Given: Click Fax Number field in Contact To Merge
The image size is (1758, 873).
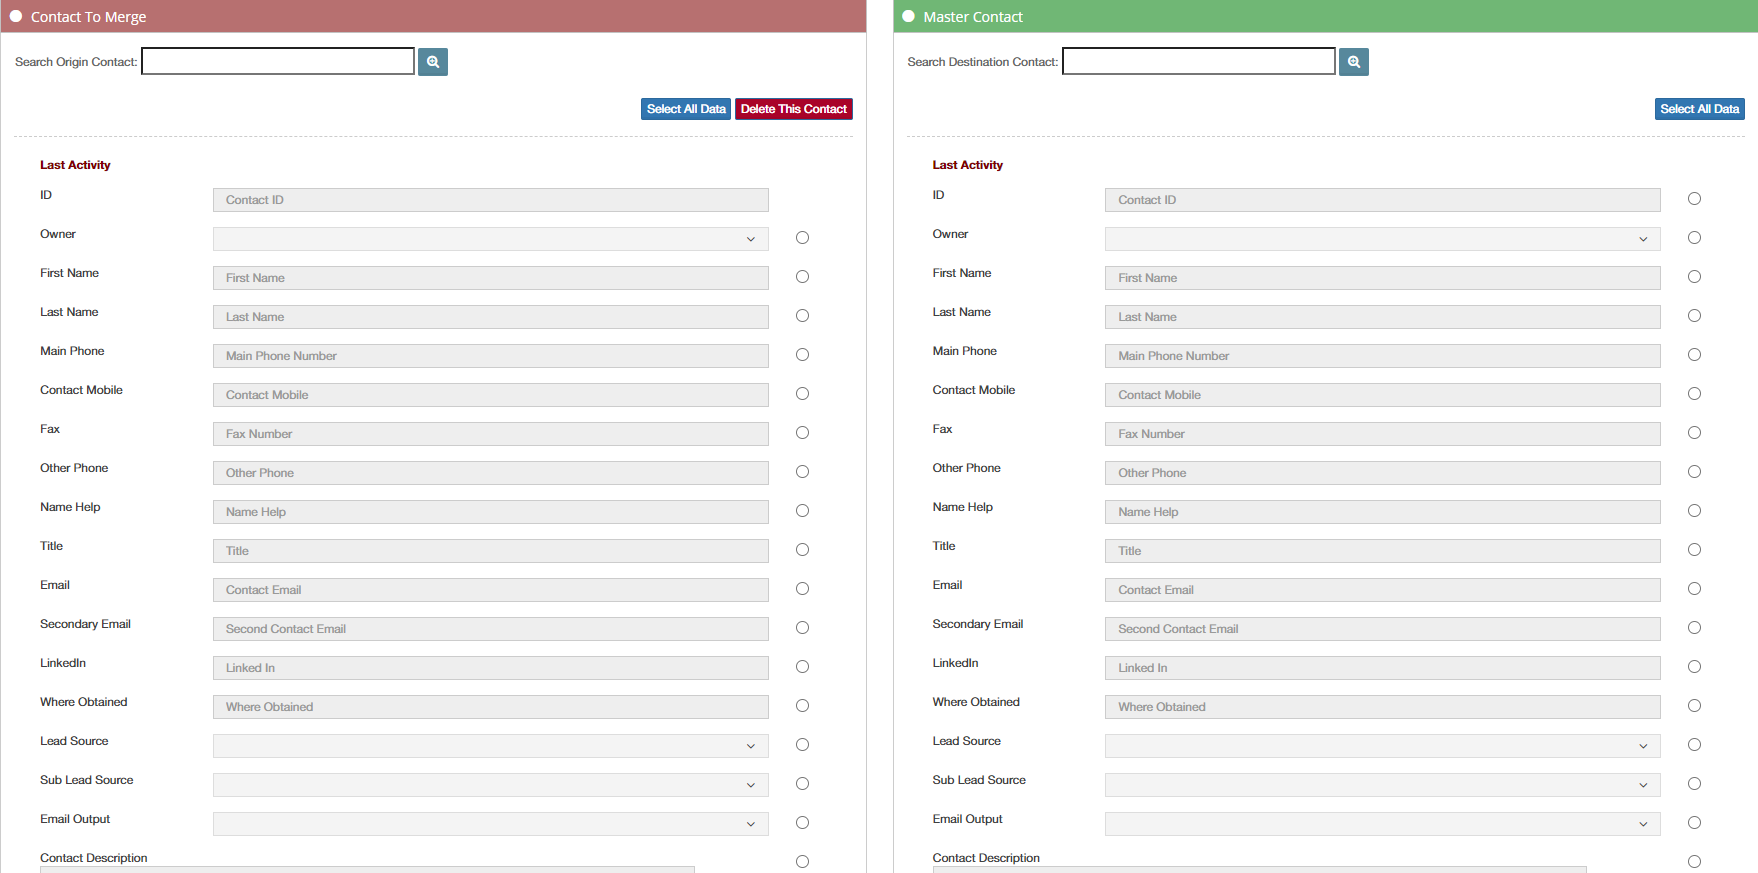Looking at the screenshot, I should click(490, 434).
